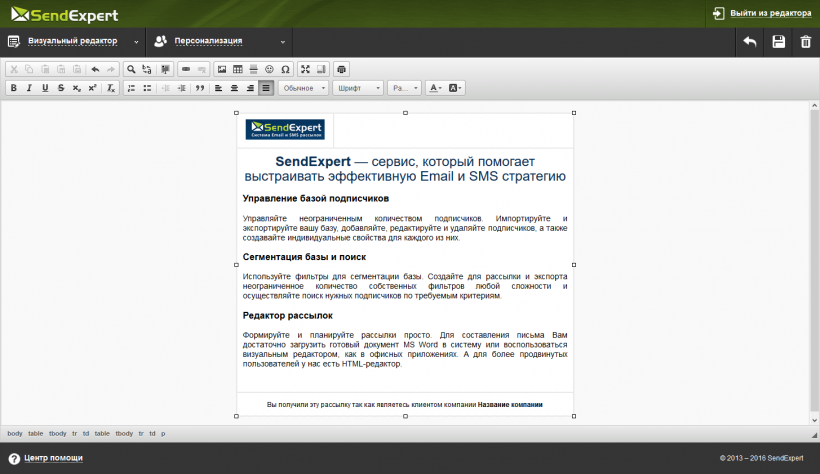Viewport: 820px width, 474px height.
Task: Click the Paste from Word icon
Action: (77, 69)
